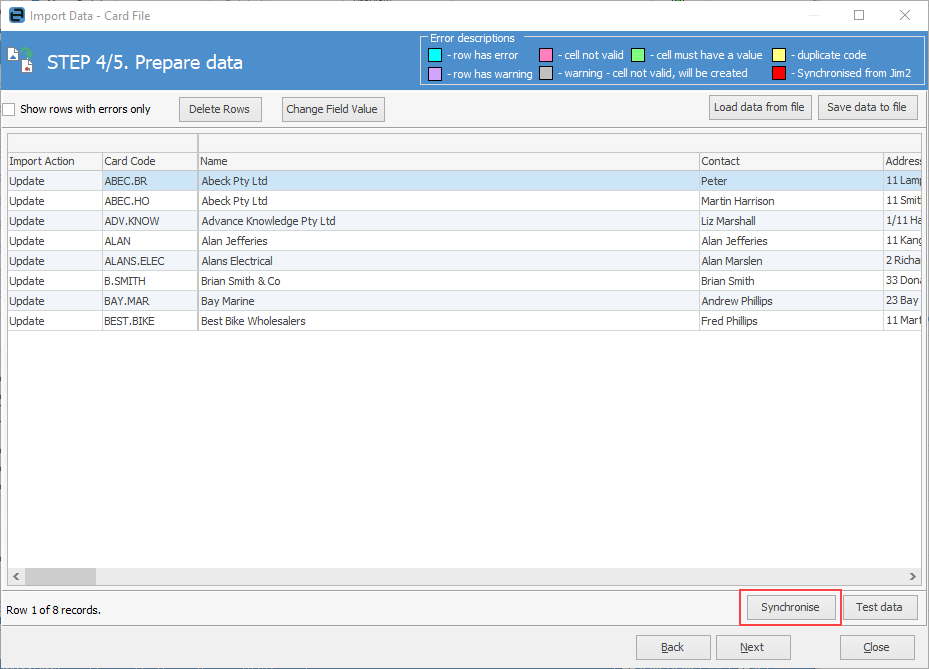Go Back to previous step
This screenshot has width=929, height=669.
pos(673,647)
